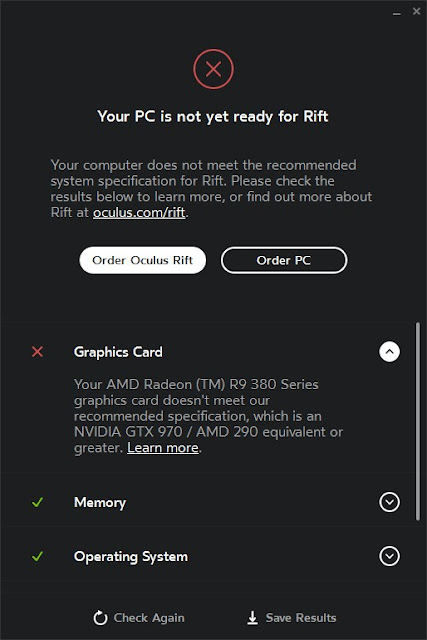Expand the Memory section details

point(389,502)
